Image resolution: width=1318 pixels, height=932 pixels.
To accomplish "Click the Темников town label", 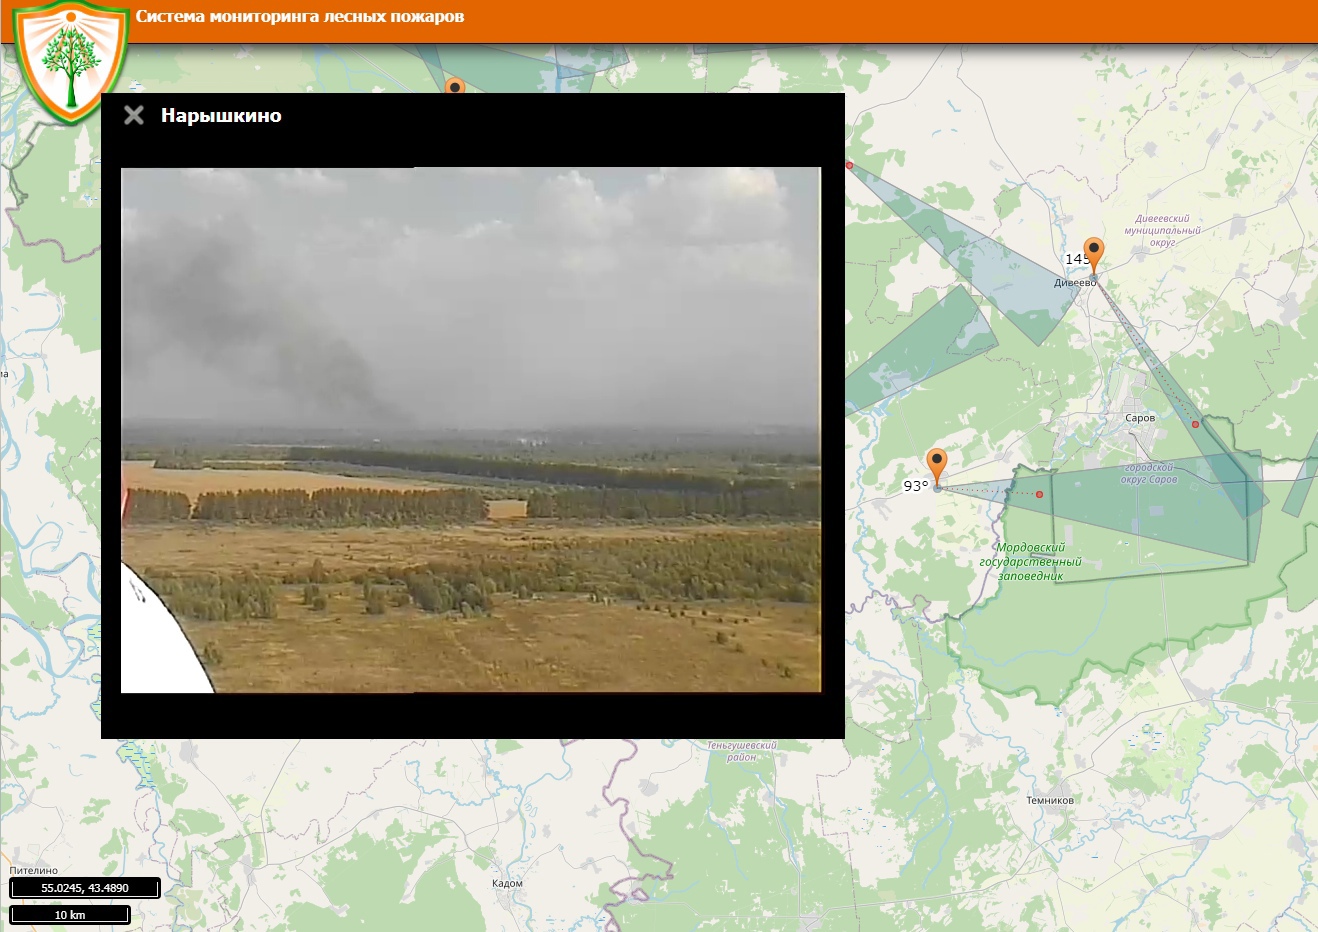I will coord(1049,800).
